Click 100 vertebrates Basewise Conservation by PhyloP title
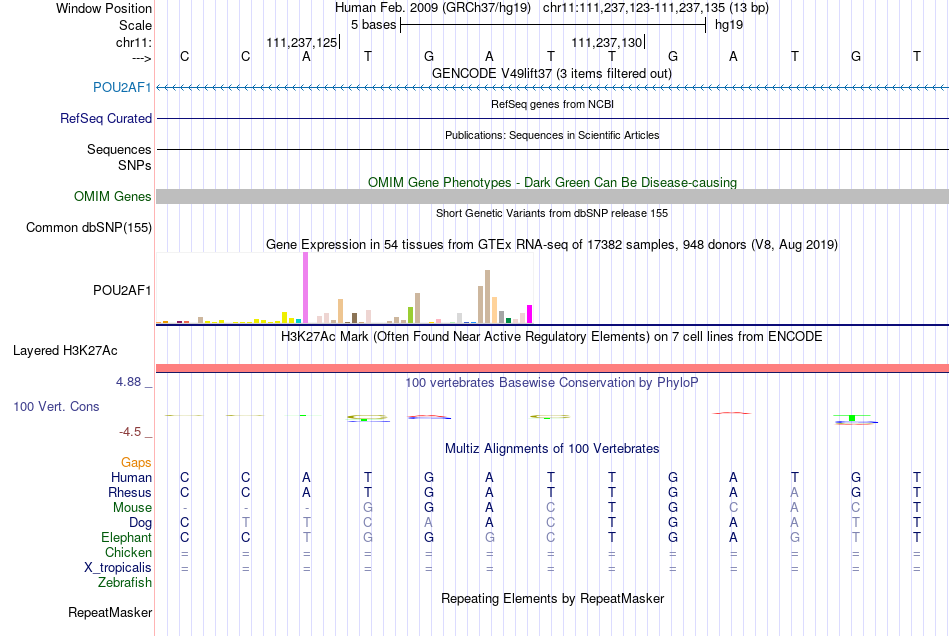The width and height of the screenshot is (950, 636). point(551,383)
